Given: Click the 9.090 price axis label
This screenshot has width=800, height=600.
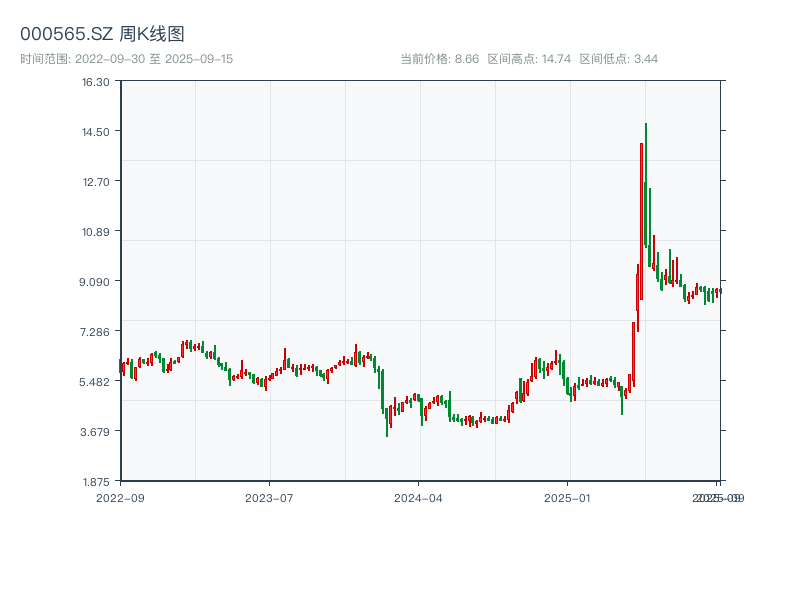Looking at the screenshot, I should [x=96, y=281].
